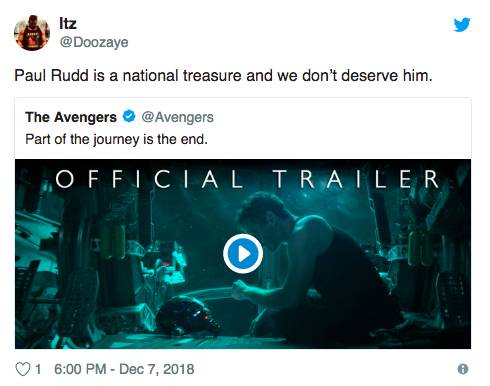This screenshot has width=490, height=386.
Task: Click the Paul Rudd national treasure text
Action: coord(223,75)
